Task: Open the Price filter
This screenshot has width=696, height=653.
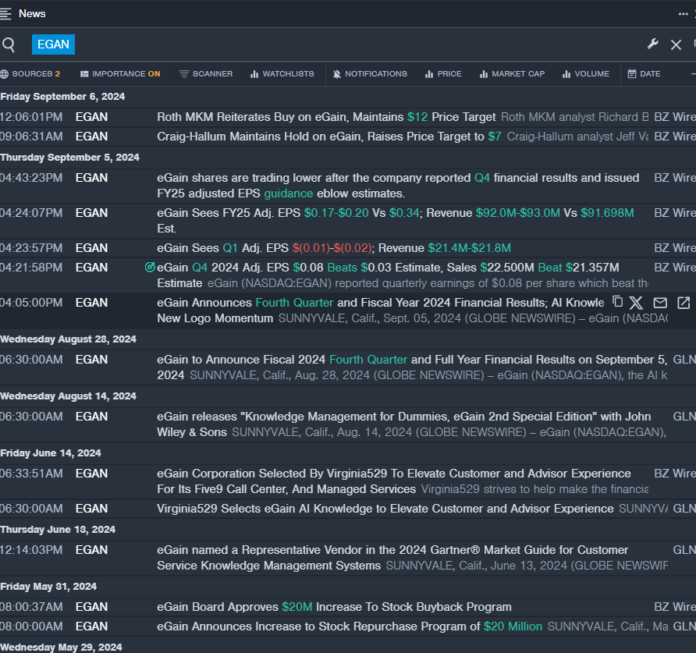Action: pyautogui.click(x=443, y=74)
